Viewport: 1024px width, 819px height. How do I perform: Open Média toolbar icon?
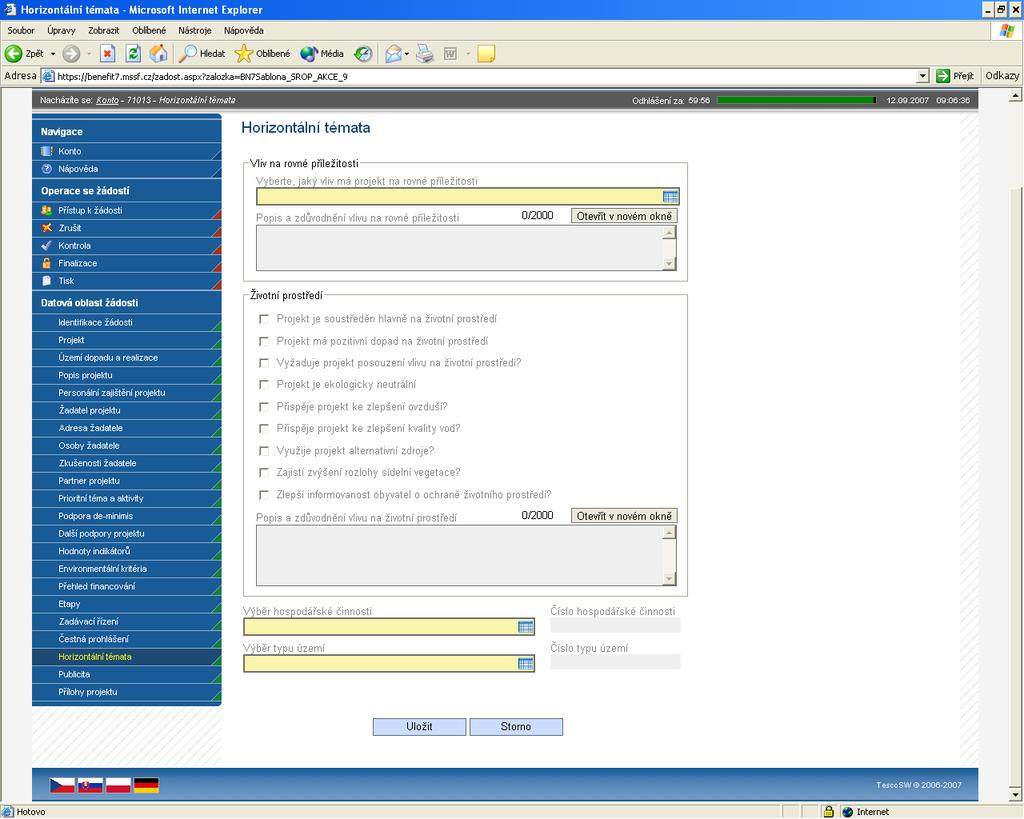pyautogui.click(x=309, y=54)
